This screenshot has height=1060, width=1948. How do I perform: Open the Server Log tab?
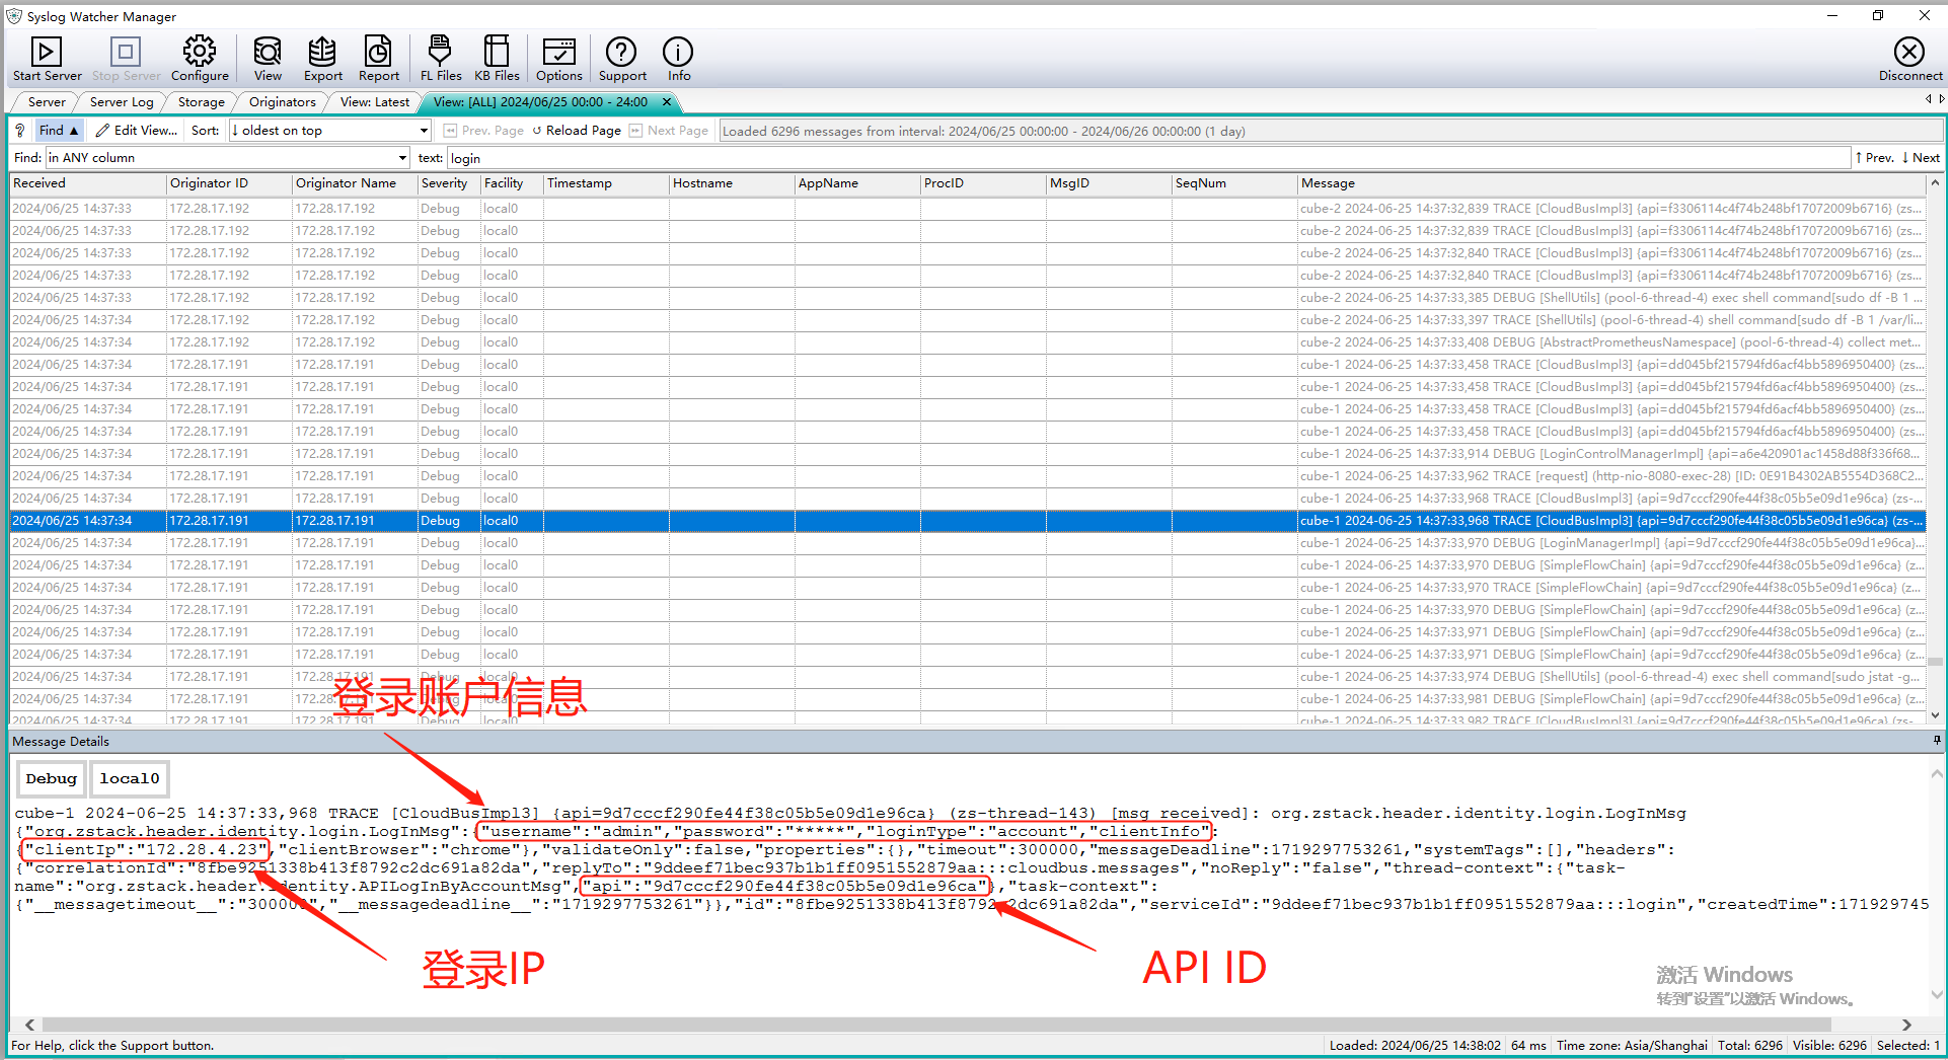(121, 101)
